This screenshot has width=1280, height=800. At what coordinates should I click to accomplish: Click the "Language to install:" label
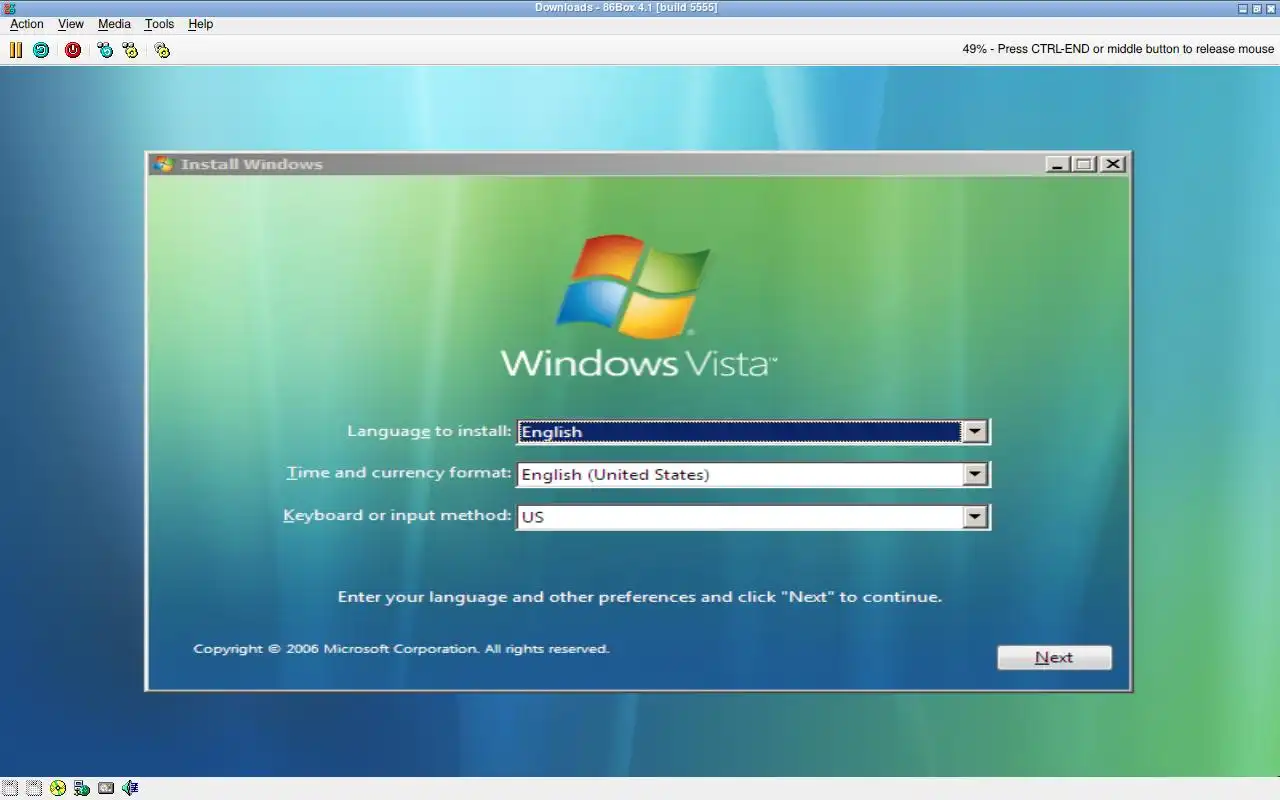pos(429,431)
